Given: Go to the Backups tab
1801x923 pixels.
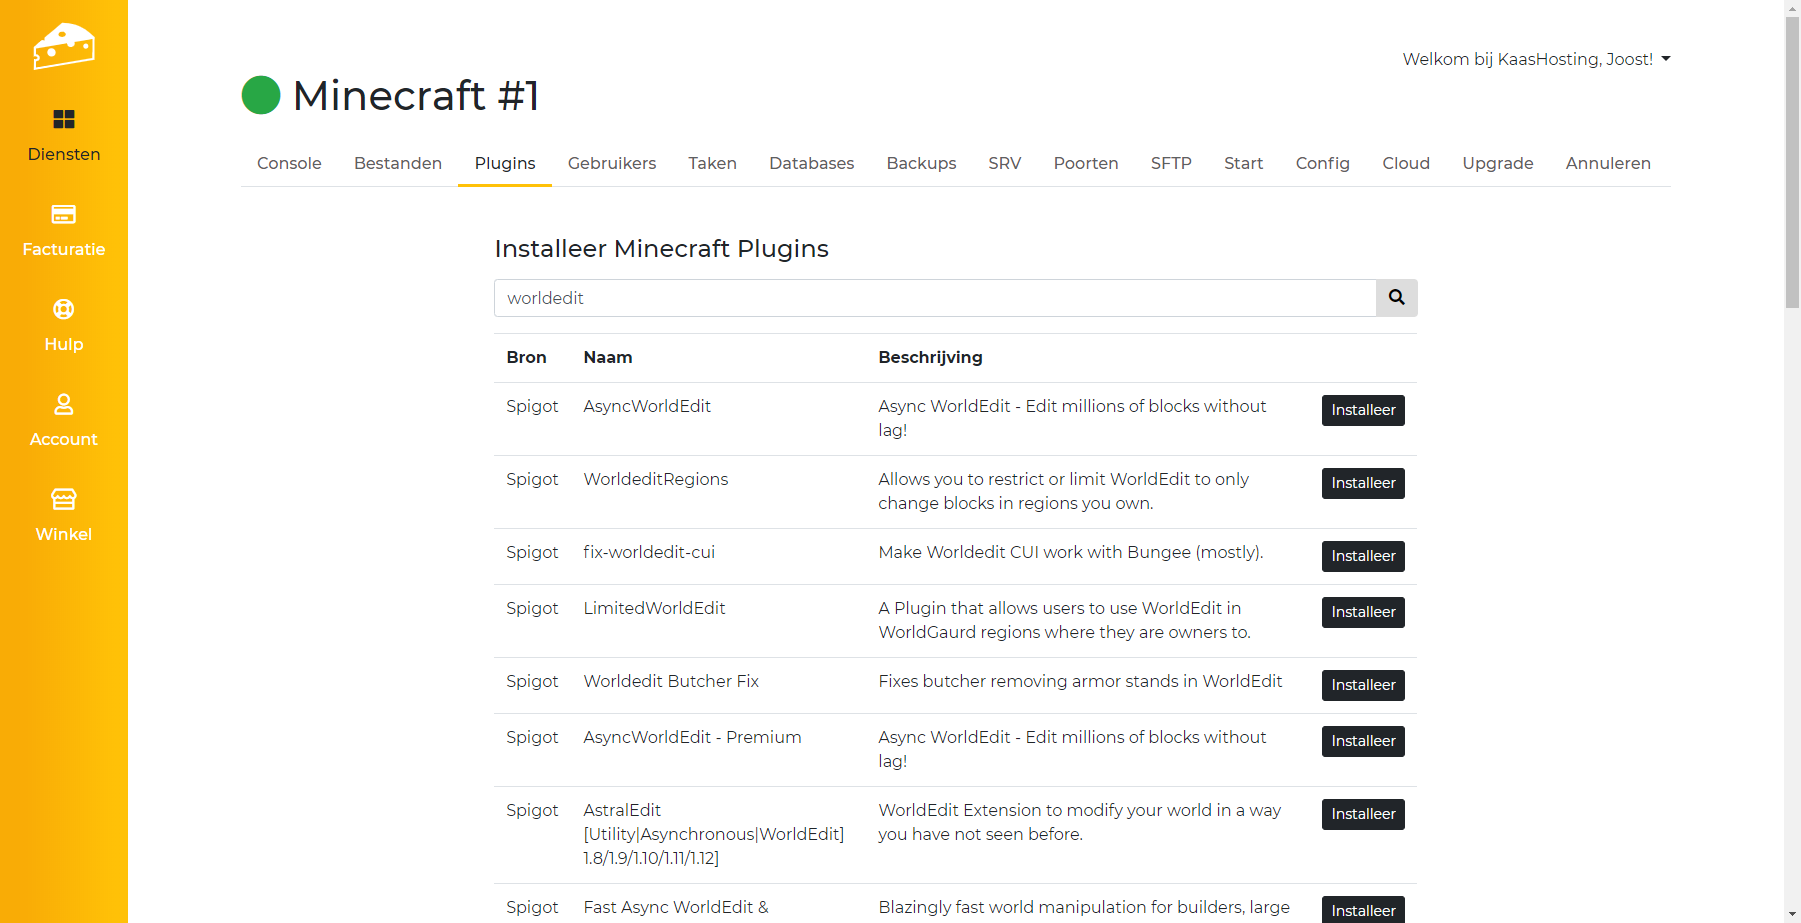Looking at the screenshot, I should pyautogui.click(x=921, y=163).
